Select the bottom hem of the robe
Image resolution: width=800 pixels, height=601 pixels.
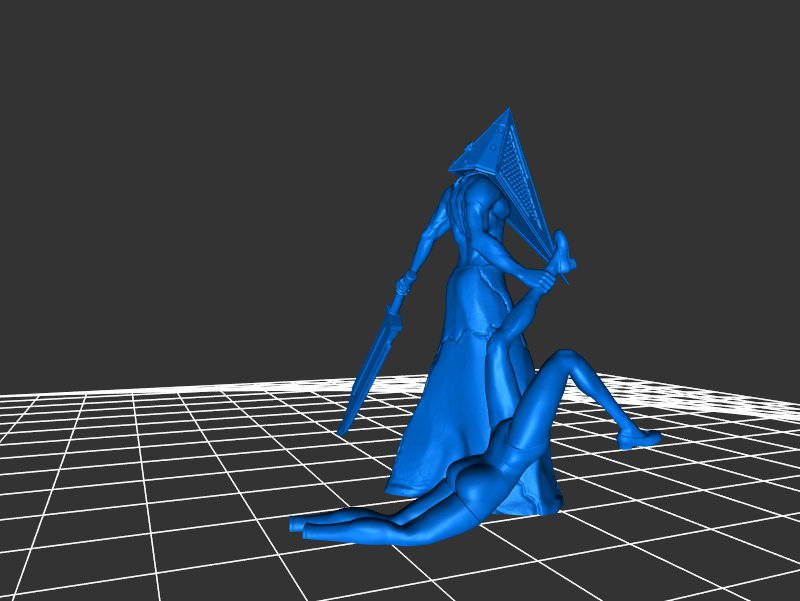(420, 485)
